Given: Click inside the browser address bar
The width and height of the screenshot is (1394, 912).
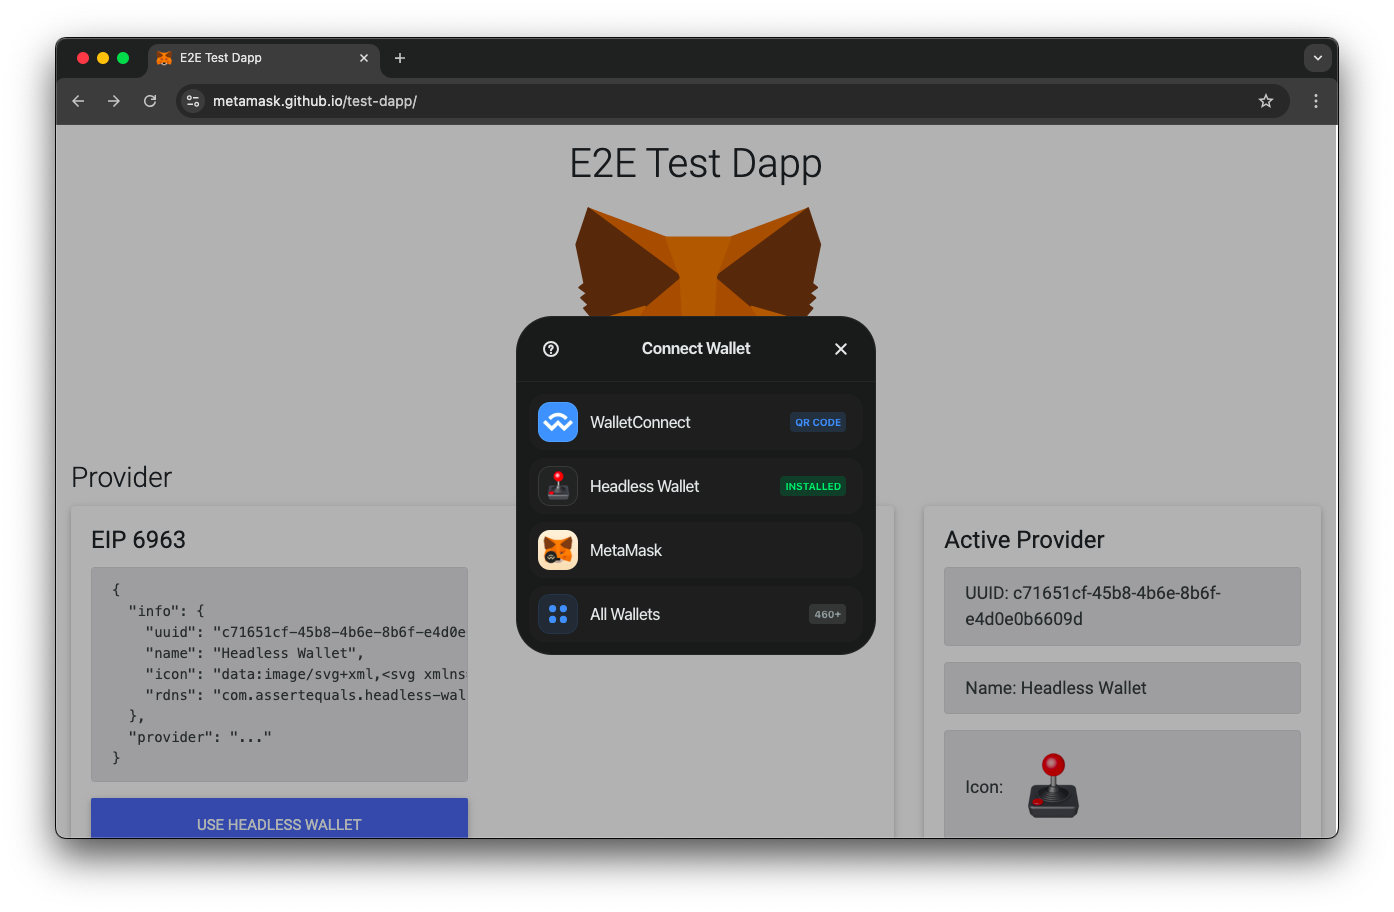Looking at the screenshot, I should pos(600,101).
